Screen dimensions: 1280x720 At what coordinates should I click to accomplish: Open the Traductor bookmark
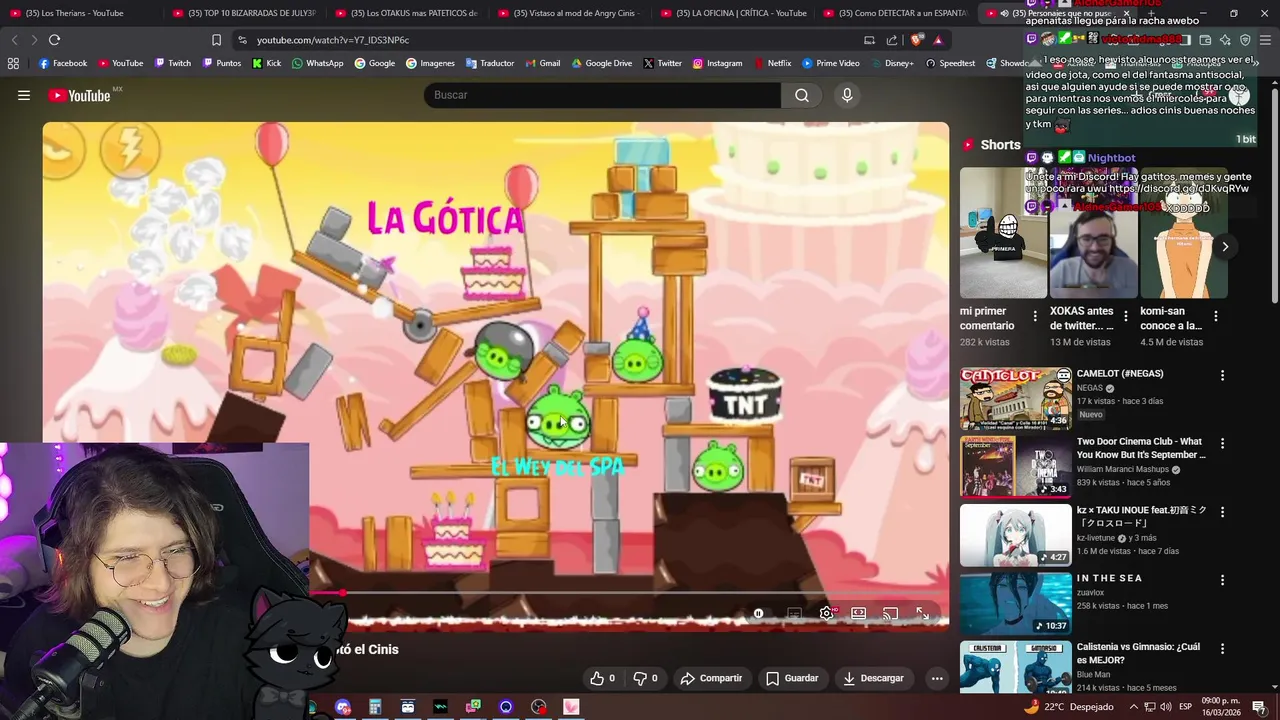tap(490, 63)
